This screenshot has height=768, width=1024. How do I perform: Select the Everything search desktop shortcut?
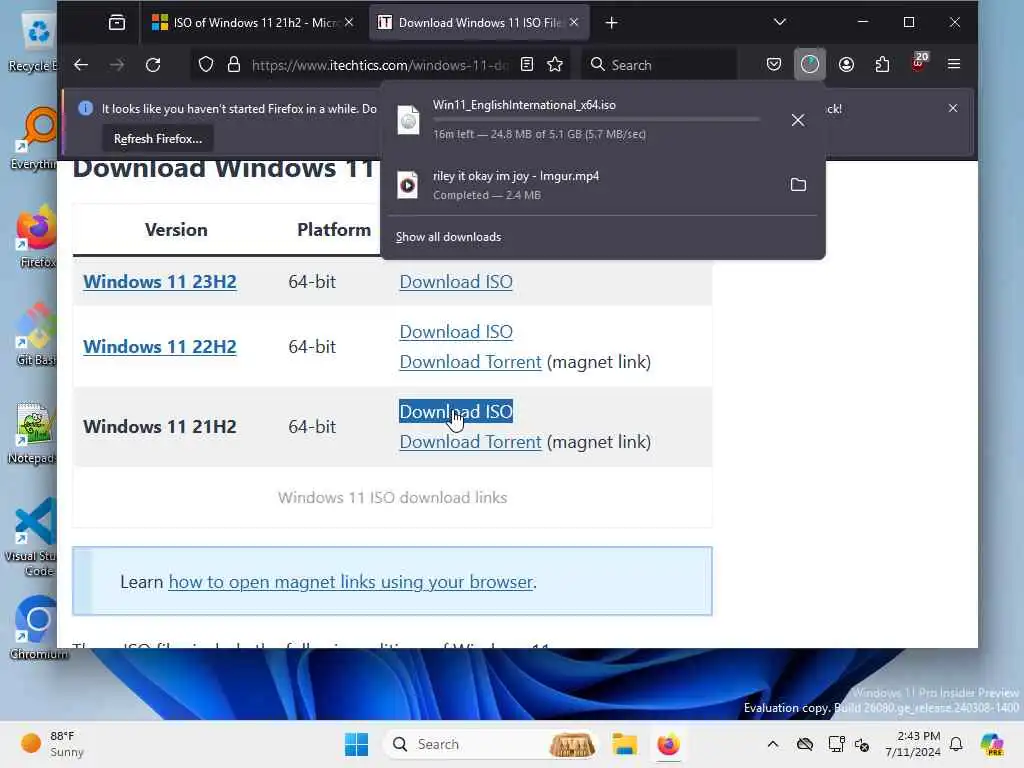point(34,138)
